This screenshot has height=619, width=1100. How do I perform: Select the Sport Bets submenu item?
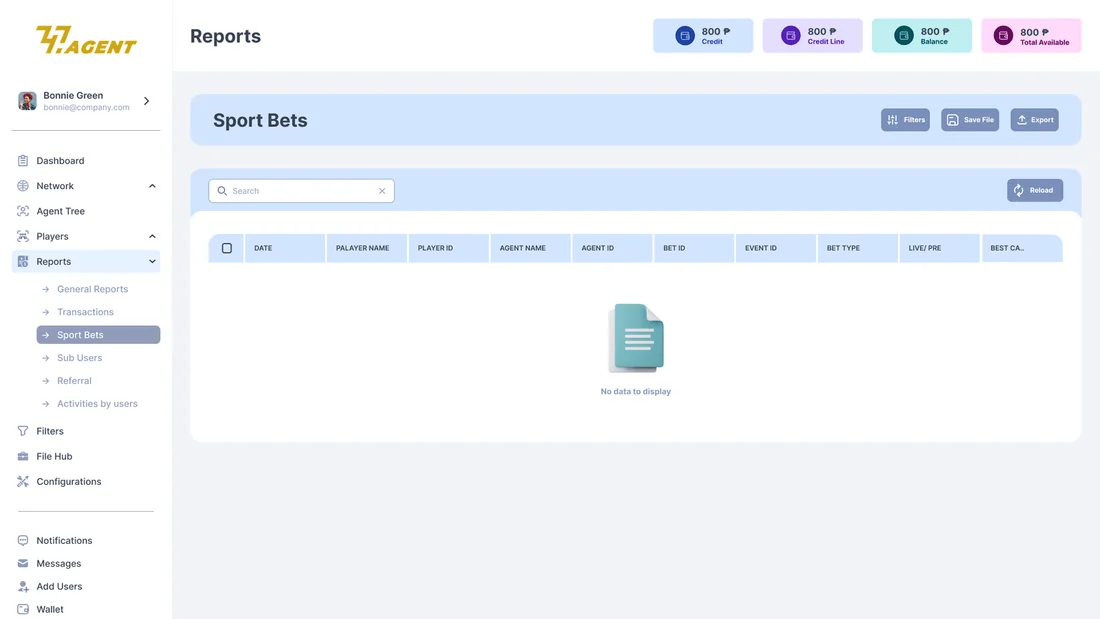[x=98, y=335]
